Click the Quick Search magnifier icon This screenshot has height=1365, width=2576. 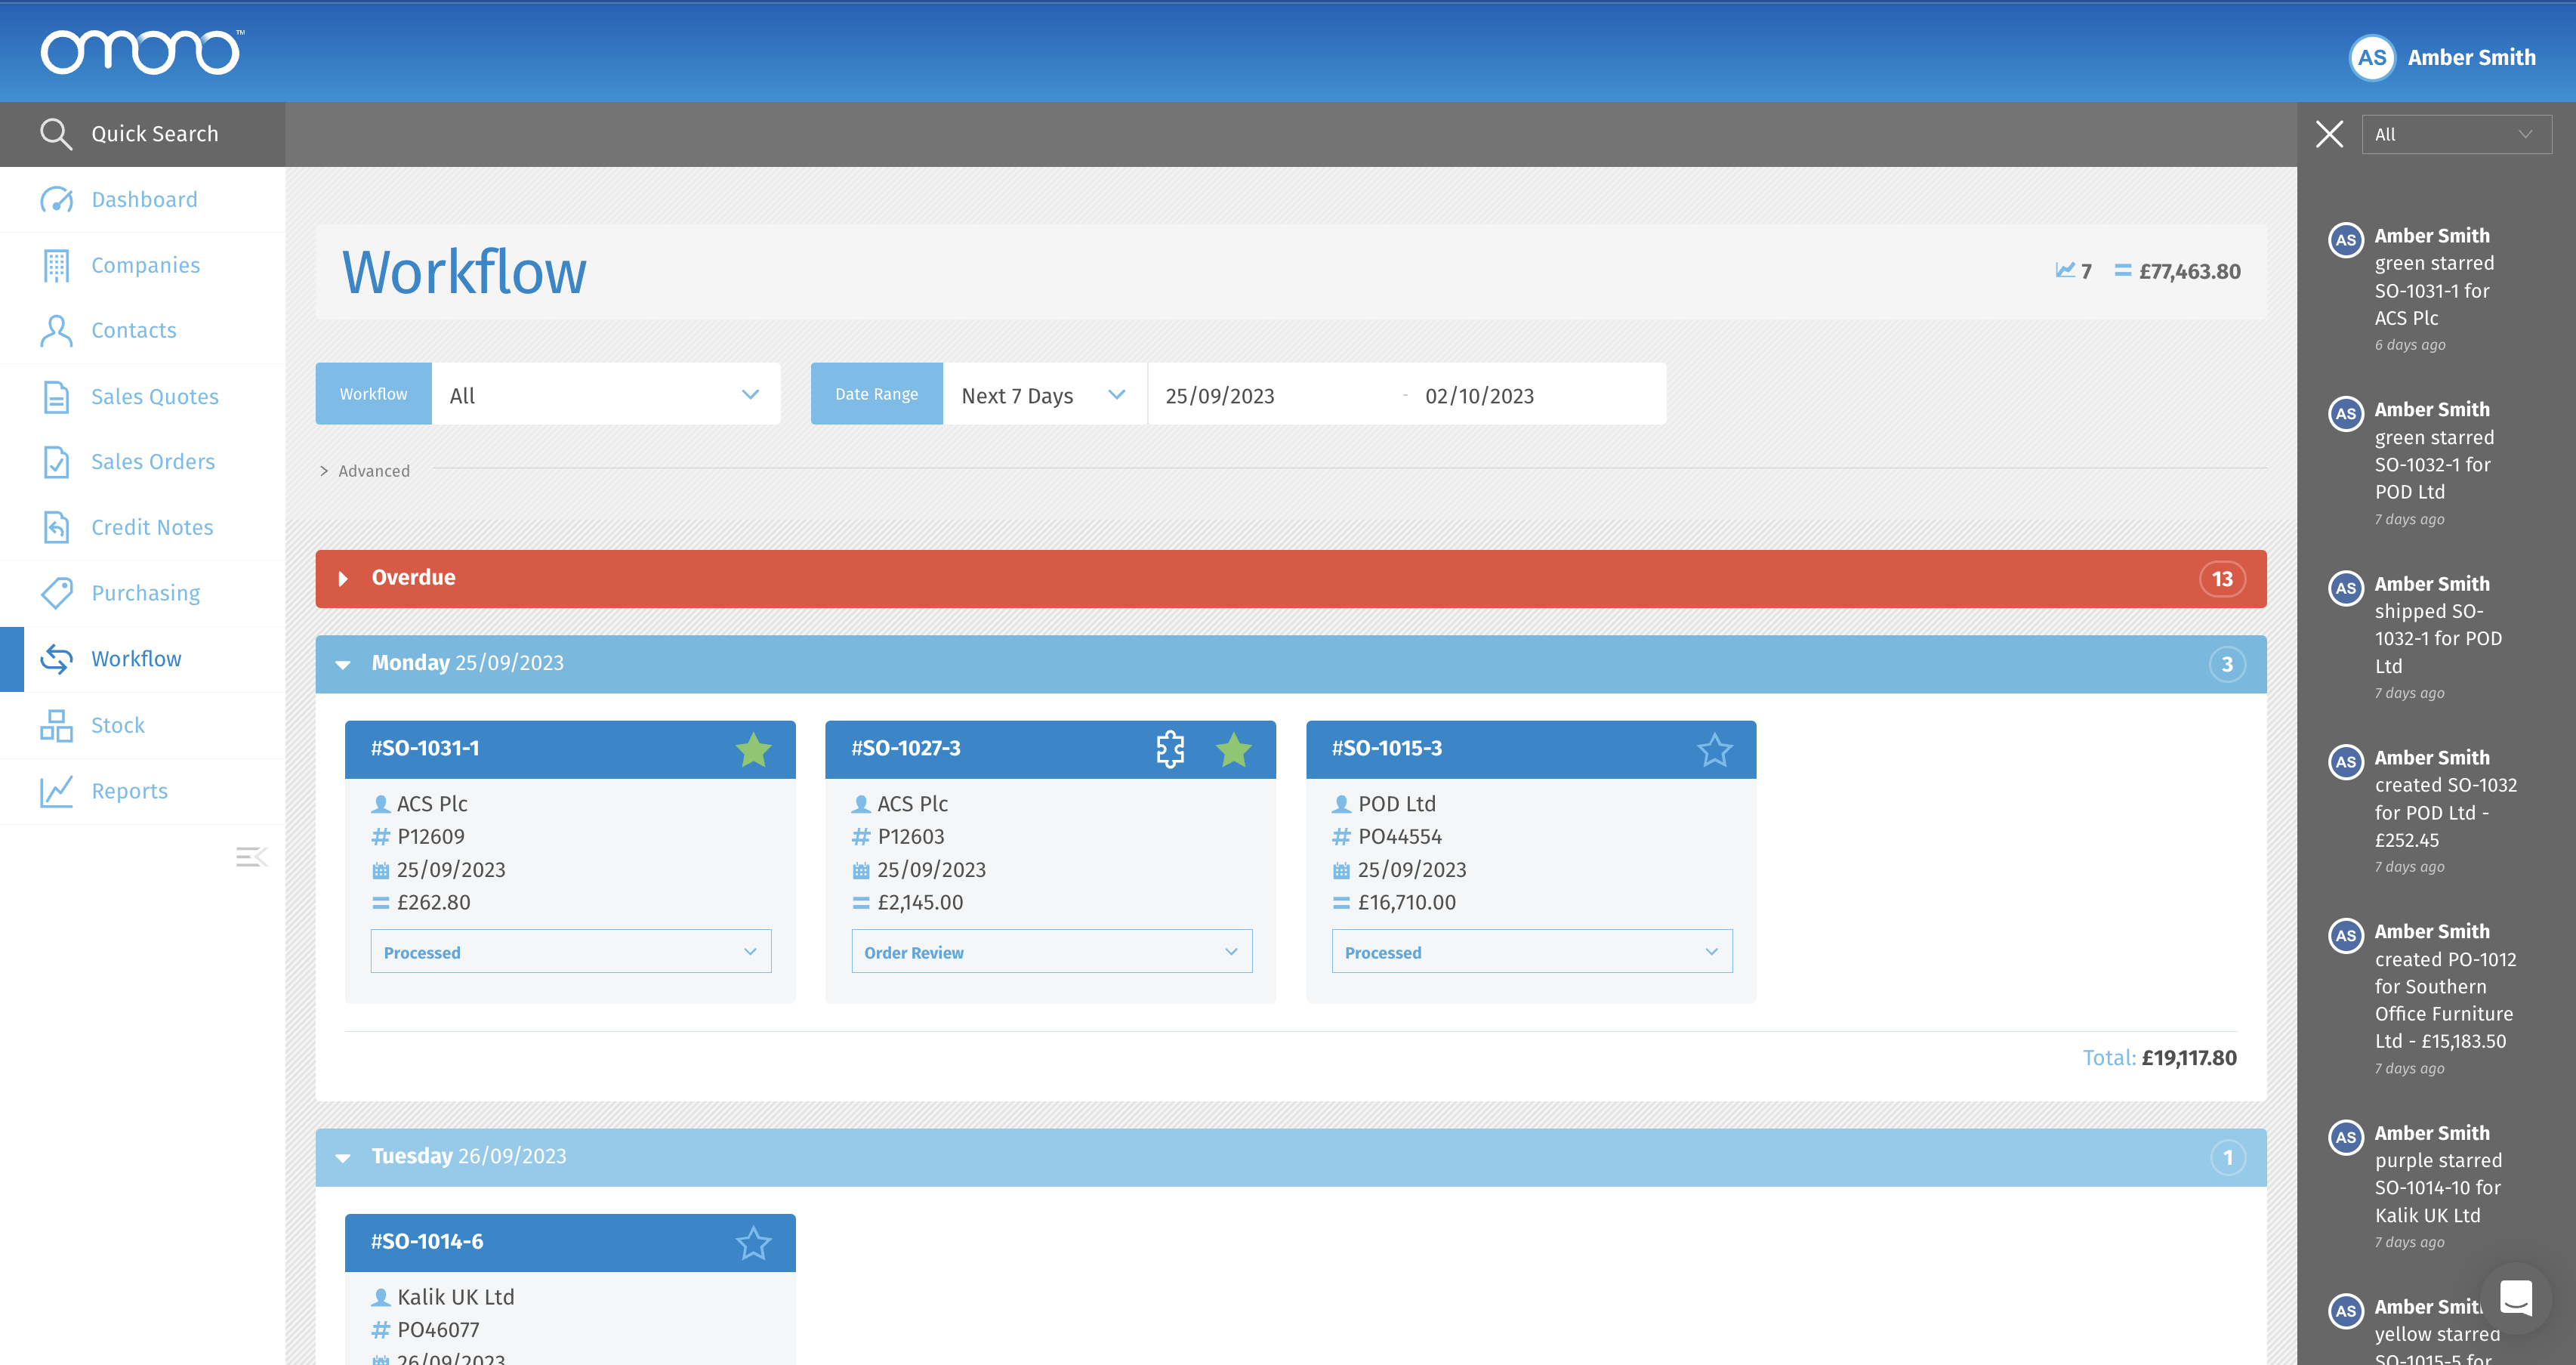pos(56,134)
